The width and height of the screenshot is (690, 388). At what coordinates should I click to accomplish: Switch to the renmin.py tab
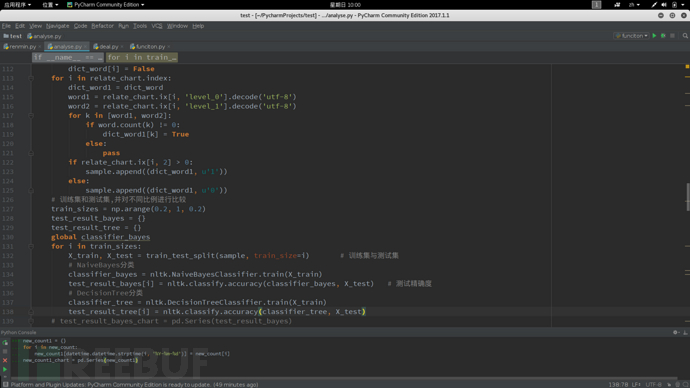coord(22,47)
